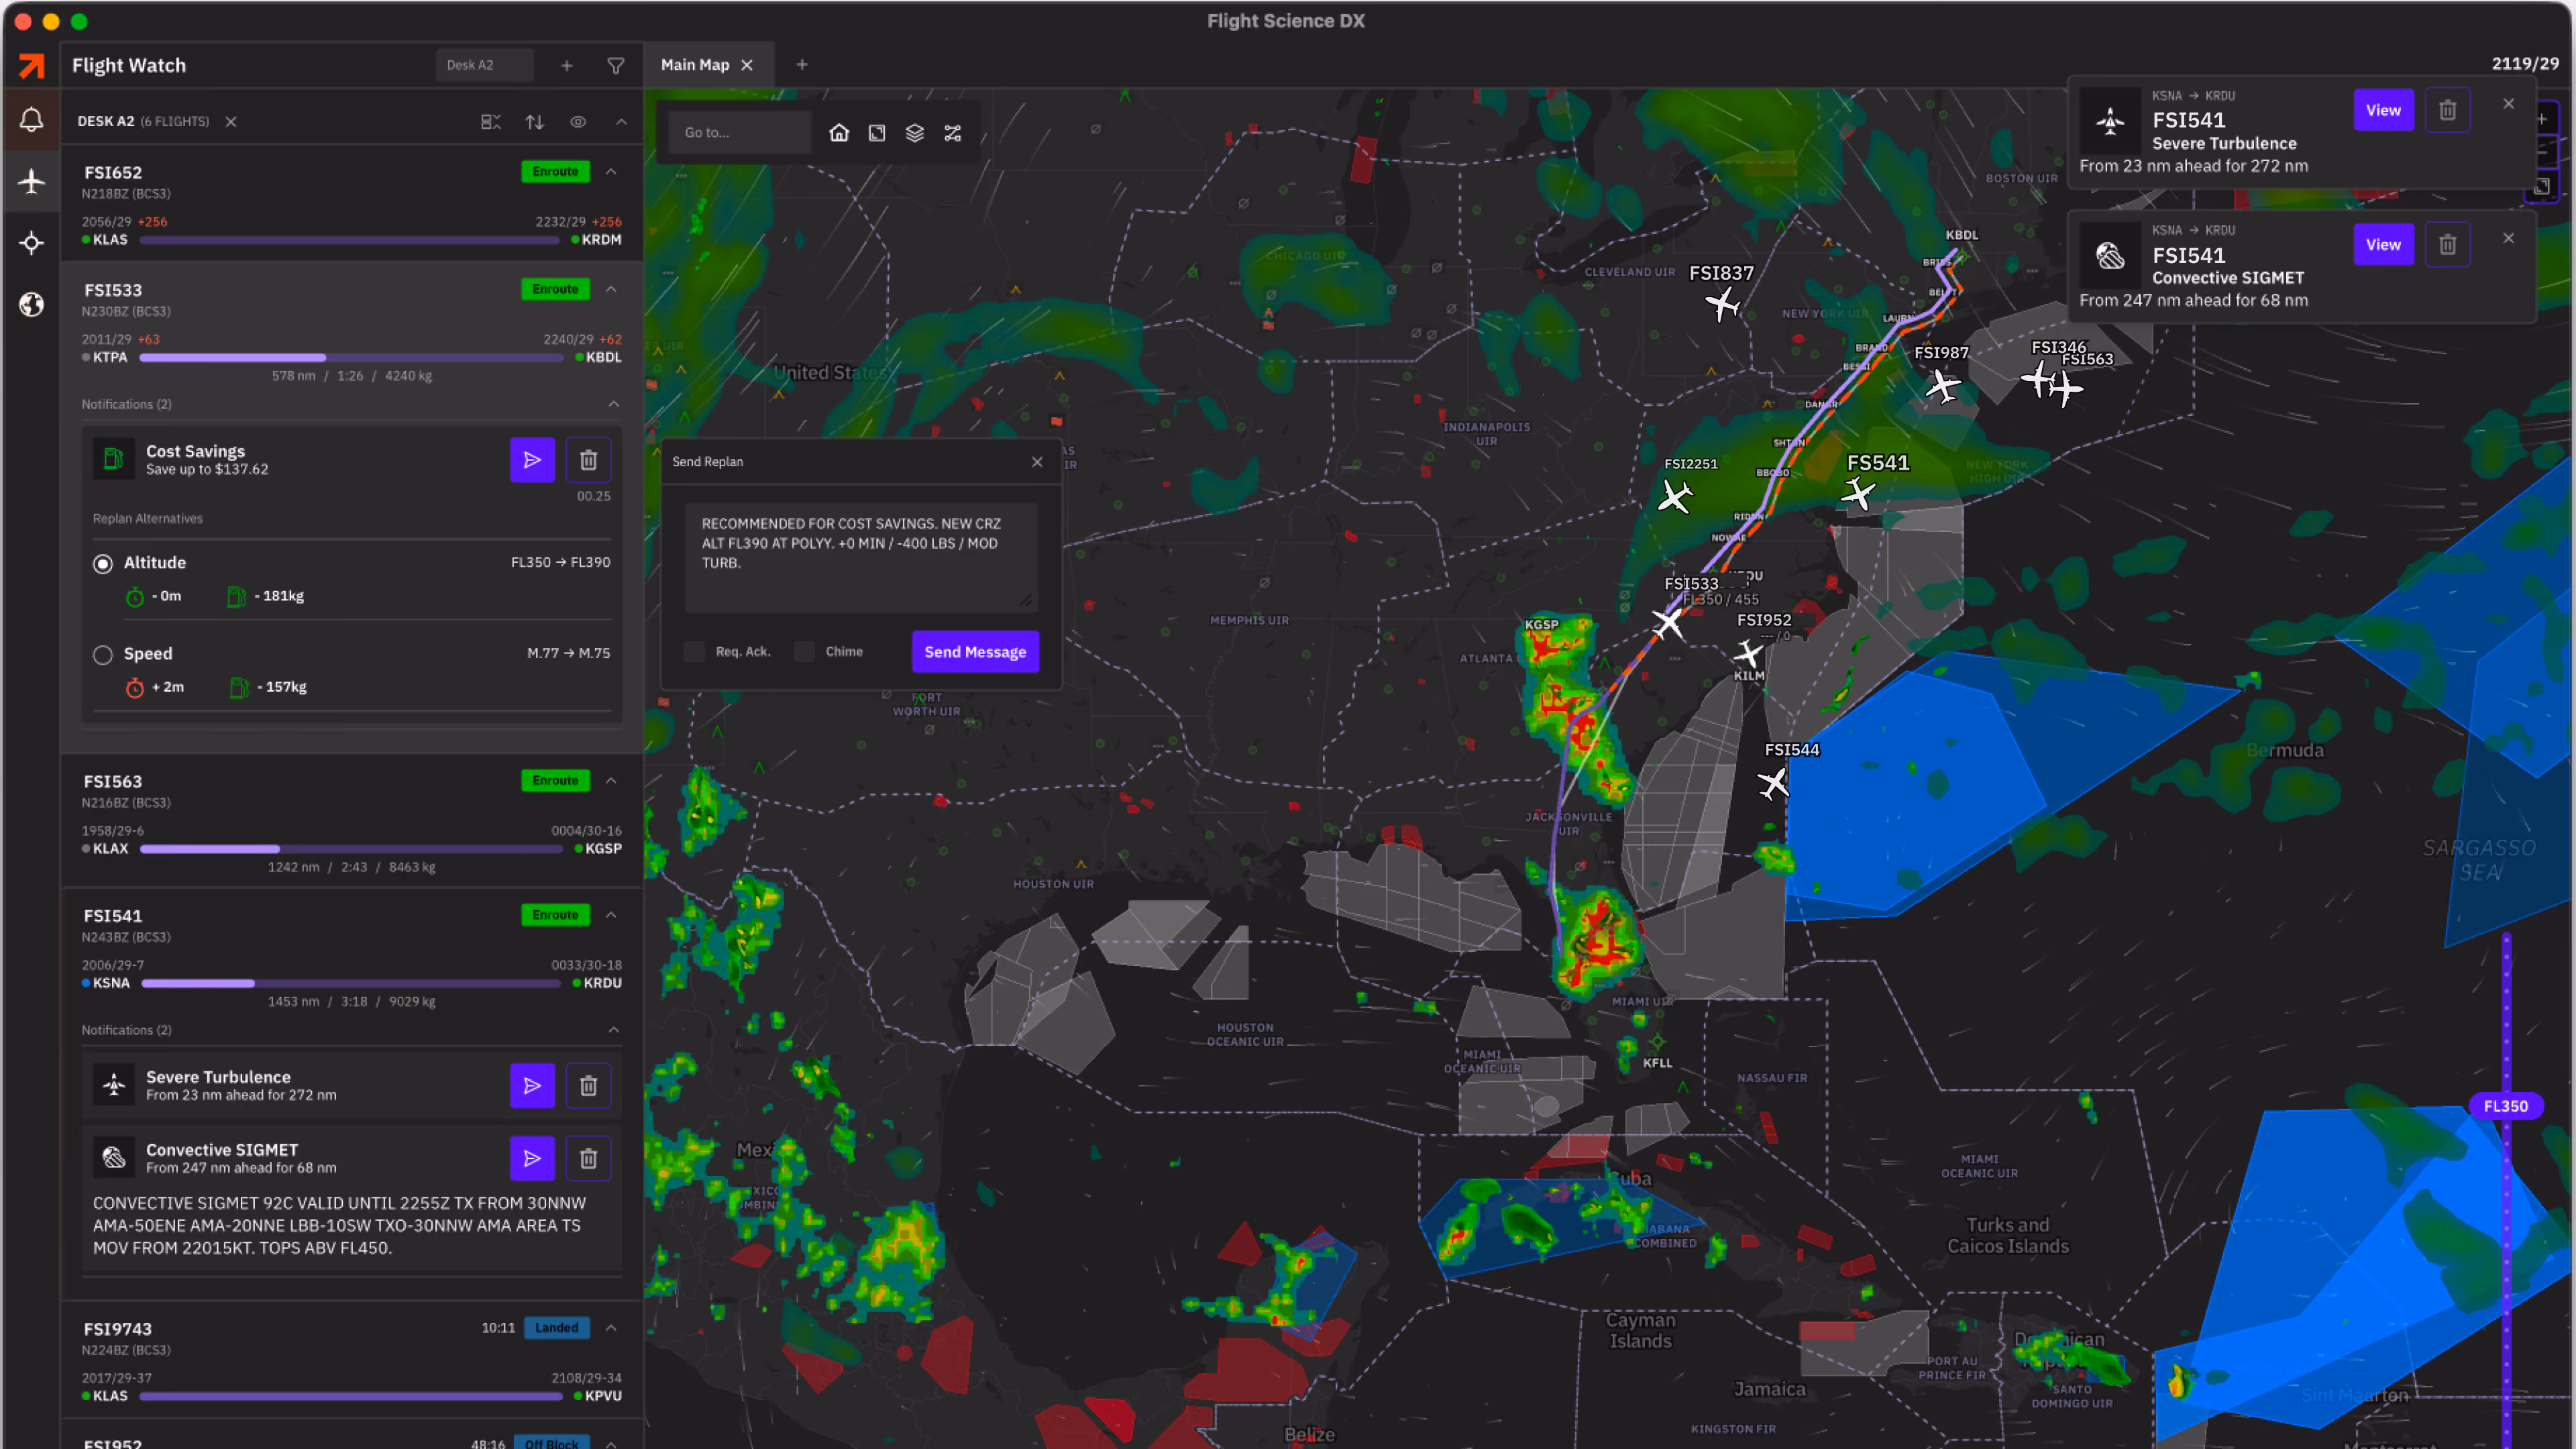Click the Go to... search field
The width and height of the screenshot is (2576, 1449).
point(741,133)
